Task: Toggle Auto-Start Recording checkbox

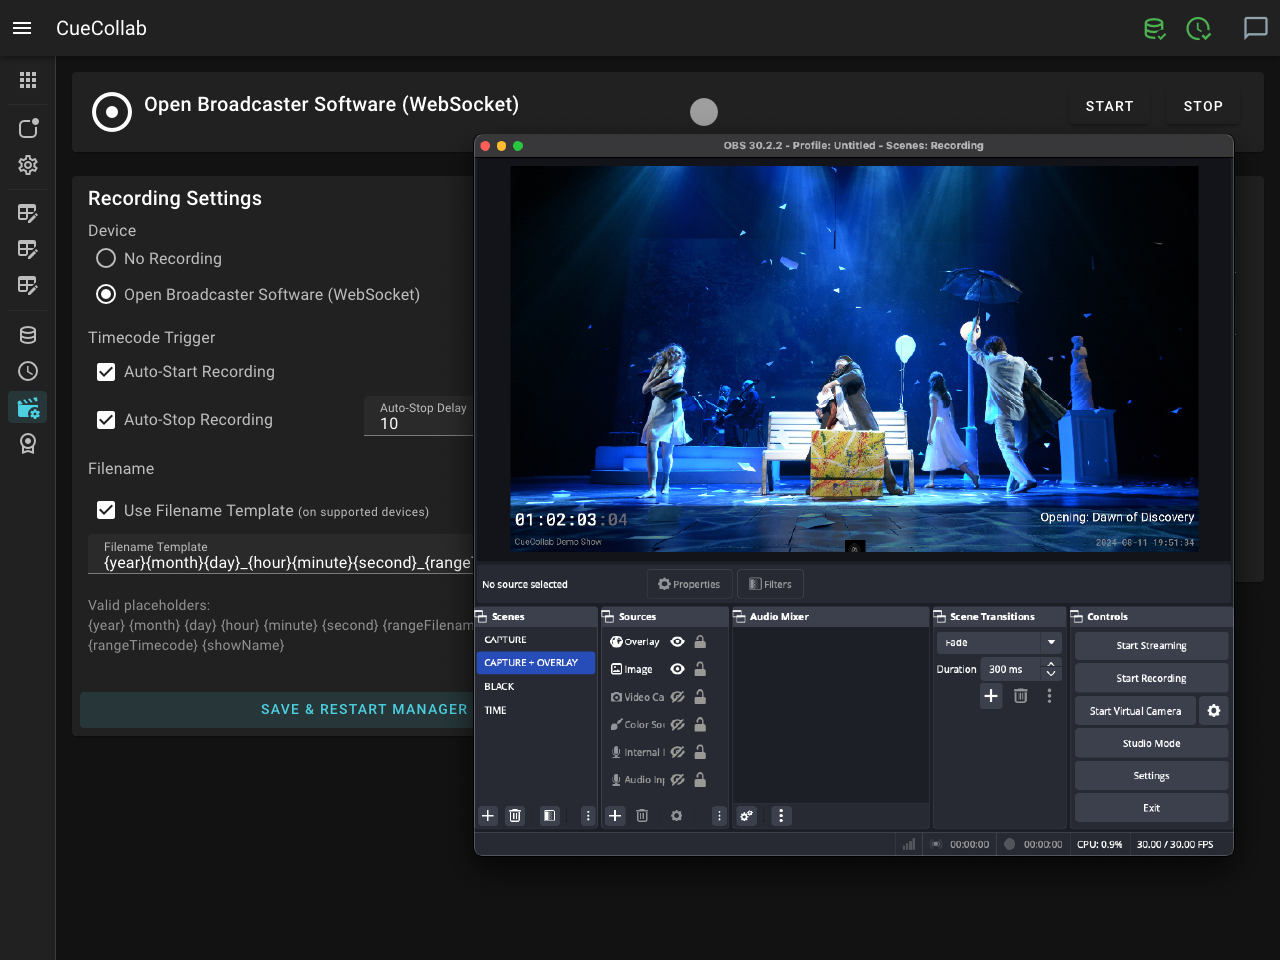Action: 106,372
